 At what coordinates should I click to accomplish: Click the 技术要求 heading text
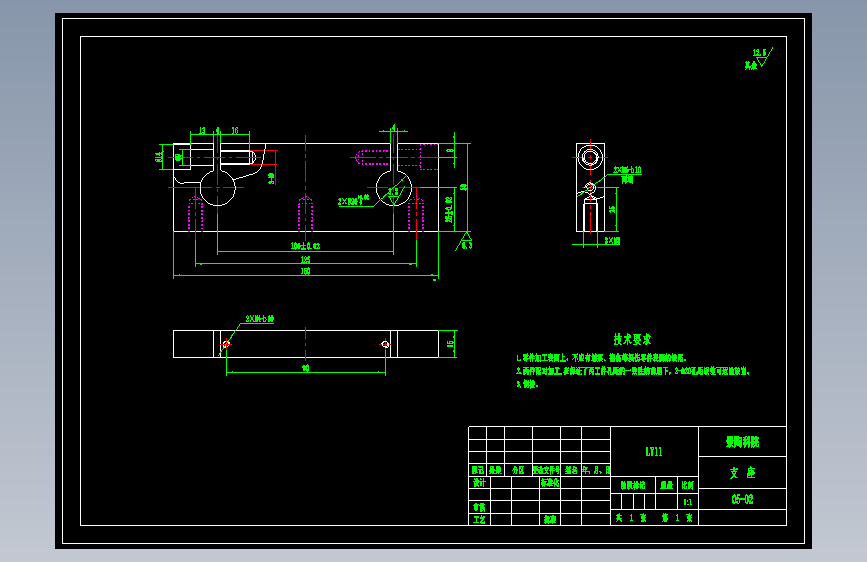click(632, 339)
